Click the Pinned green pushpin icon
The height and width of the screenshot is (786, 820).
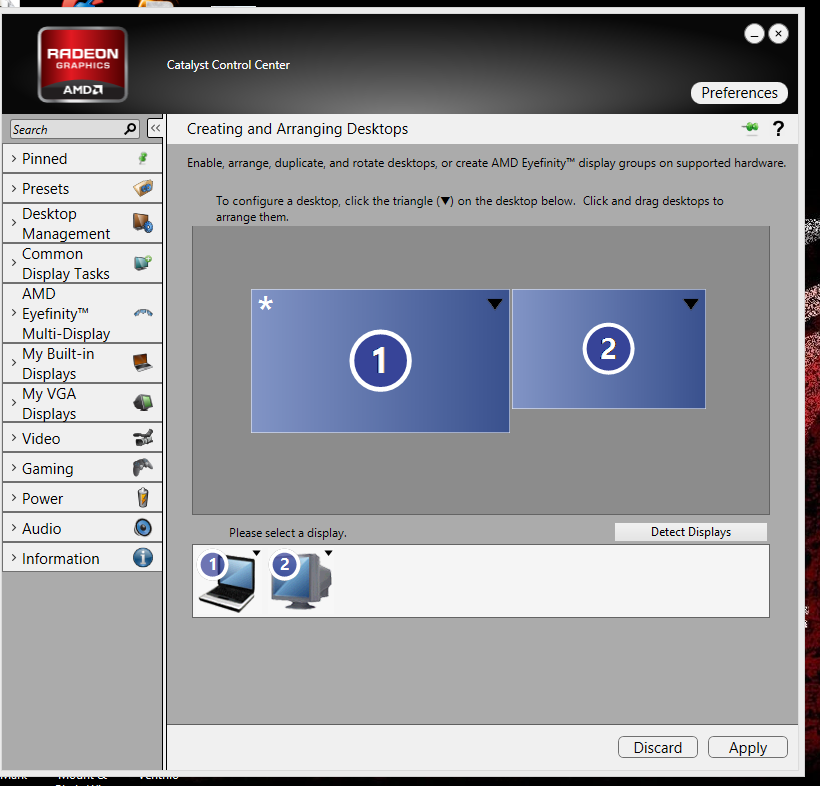[143, 158]
